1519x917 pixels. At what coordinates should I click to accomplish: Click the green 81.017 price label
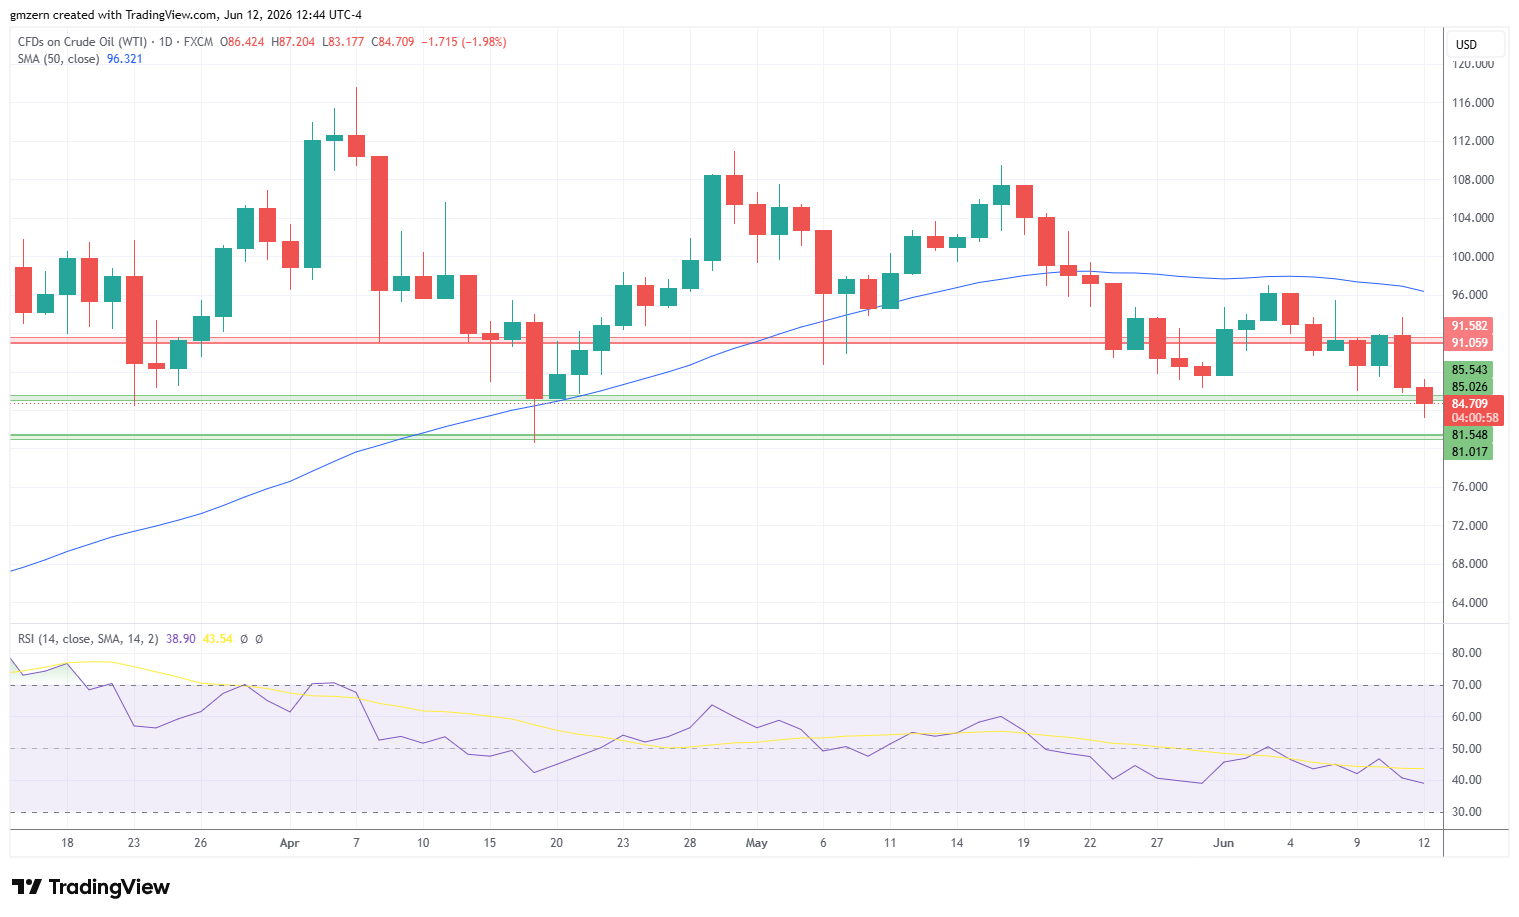click(1469, 452)
